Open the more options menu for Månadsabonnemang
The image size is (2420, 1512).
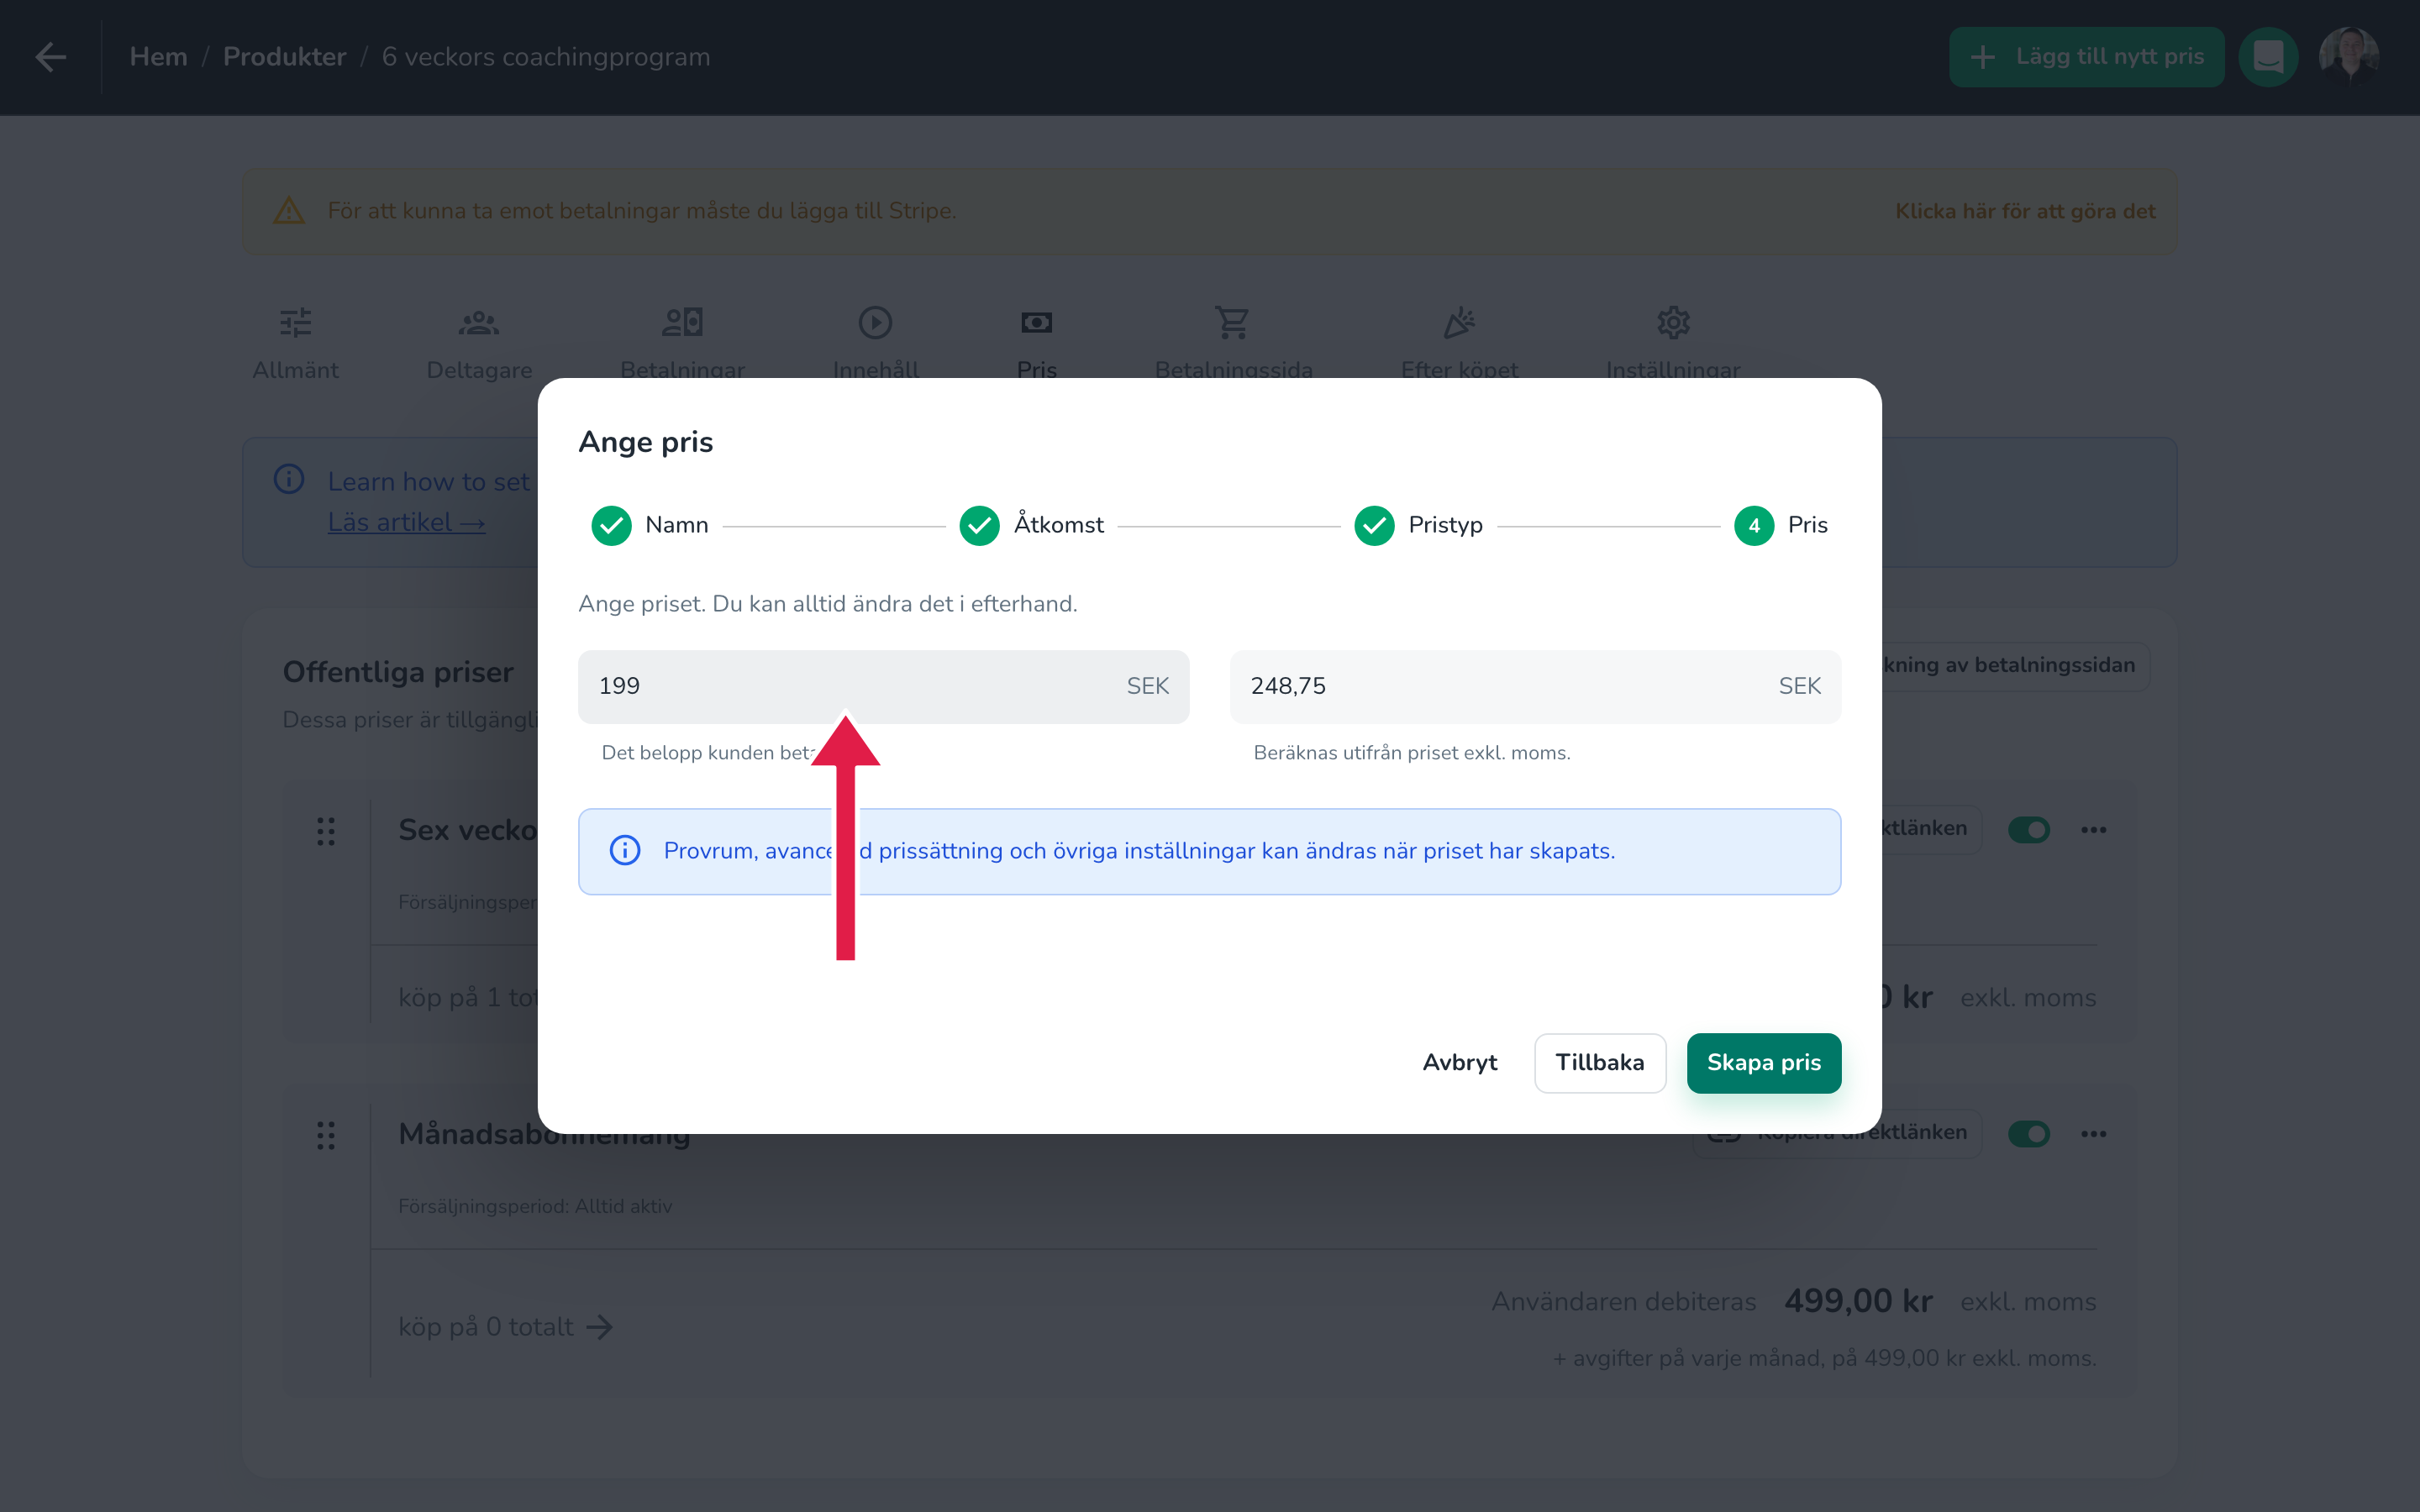pos(2094,1134)
